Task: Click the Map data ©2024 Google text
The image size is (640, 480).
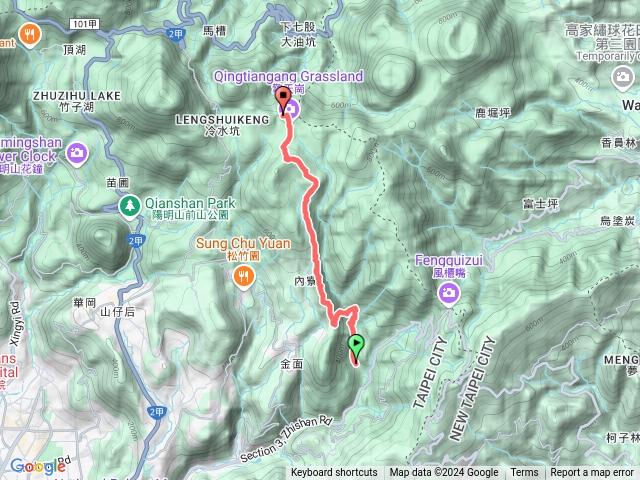Action: (444, 473)
